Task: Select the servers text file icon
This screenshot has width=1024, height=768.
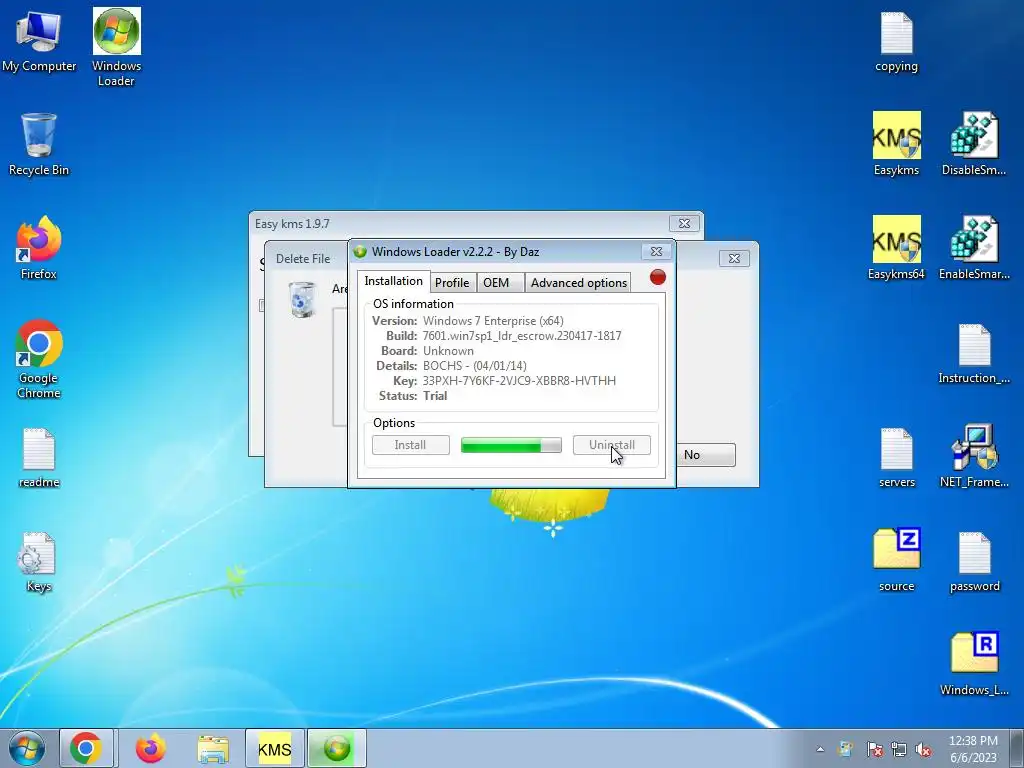Action: [x=896, y=458]
